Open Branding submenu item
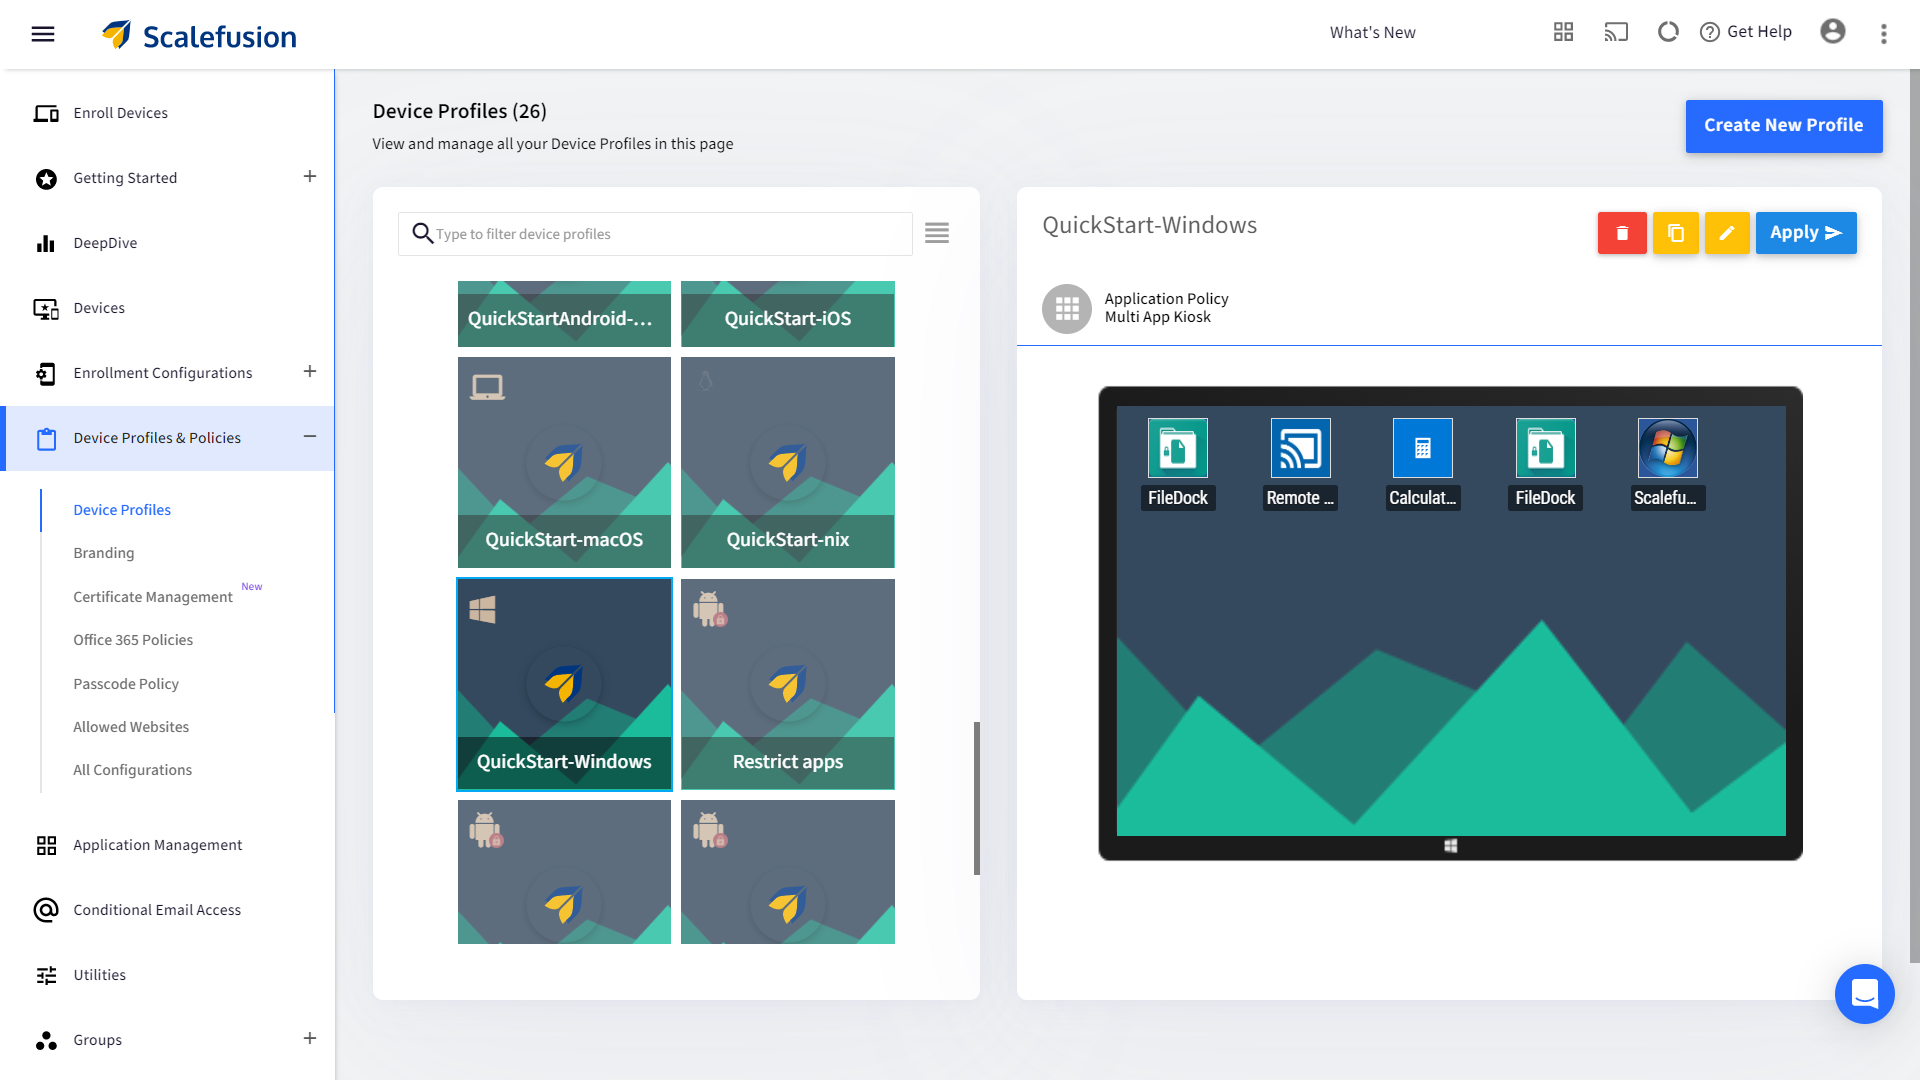The width and height of the screenshot is (1920, 1080). pos(104,553)
